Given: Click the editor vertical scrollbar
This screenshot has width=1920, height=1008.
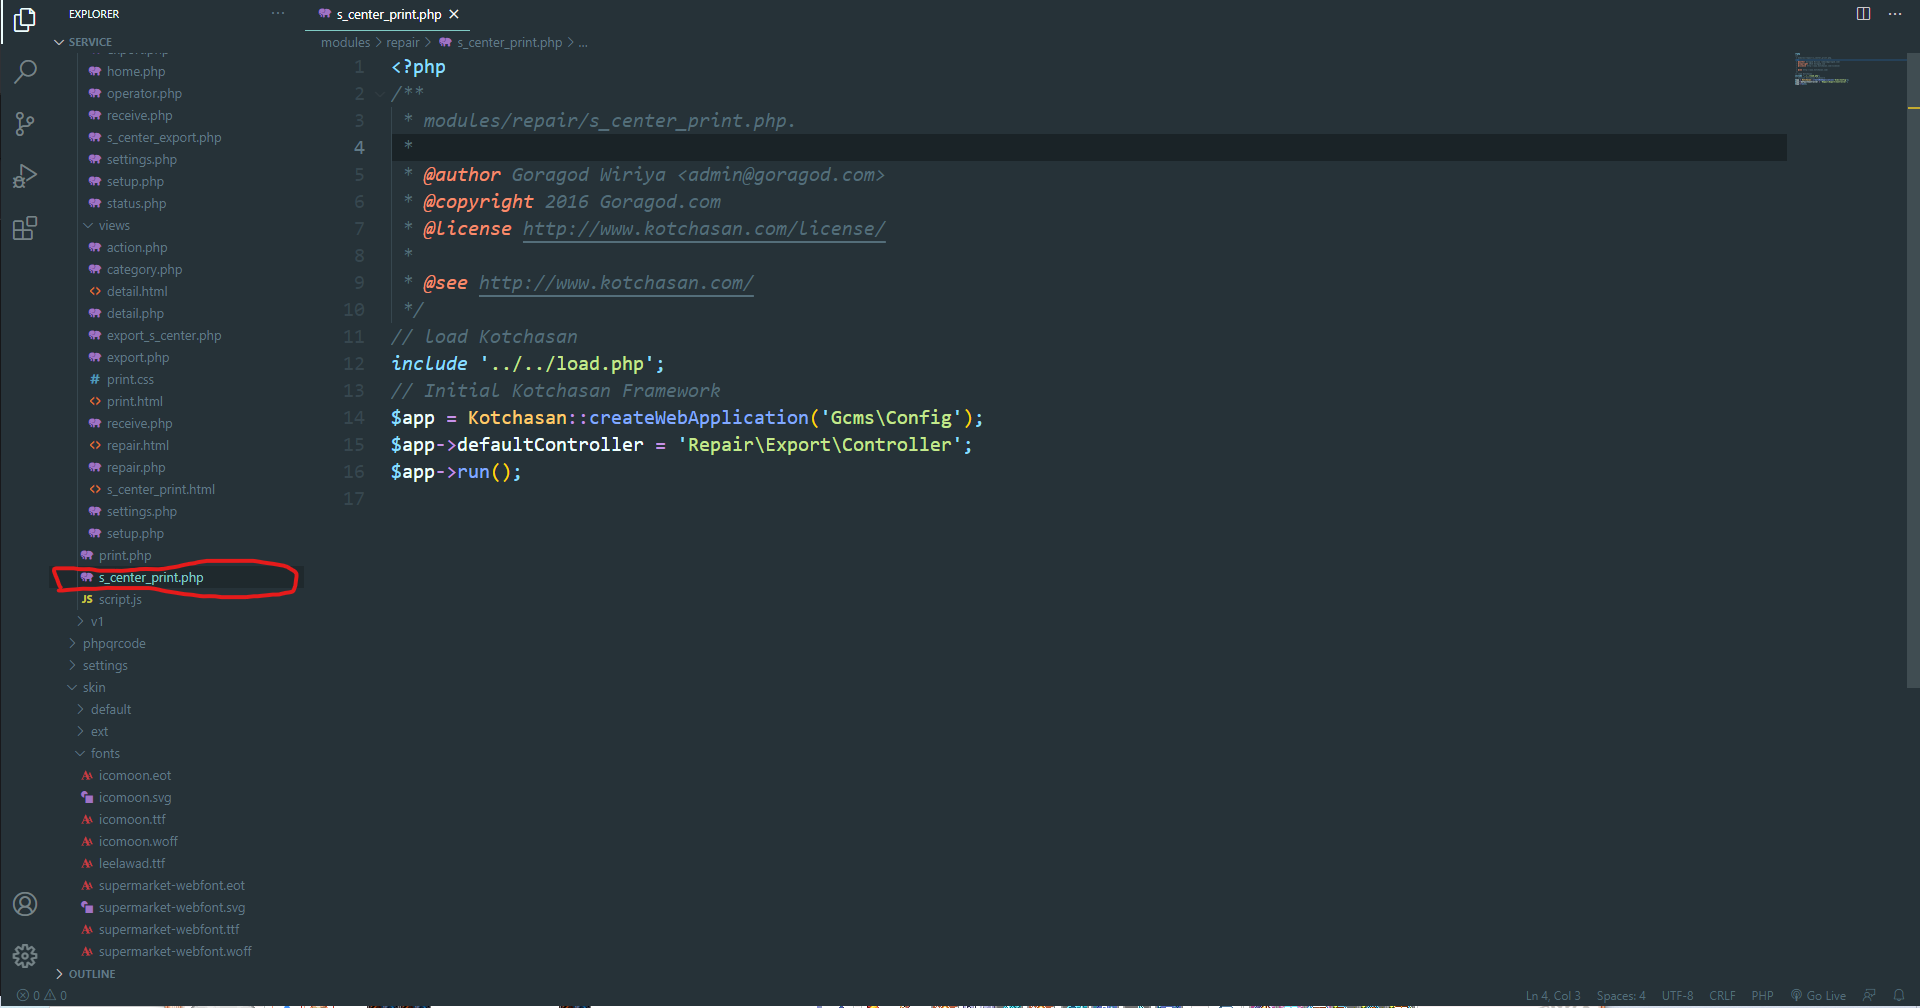Looking at the screenshot, I should 1913,370.
